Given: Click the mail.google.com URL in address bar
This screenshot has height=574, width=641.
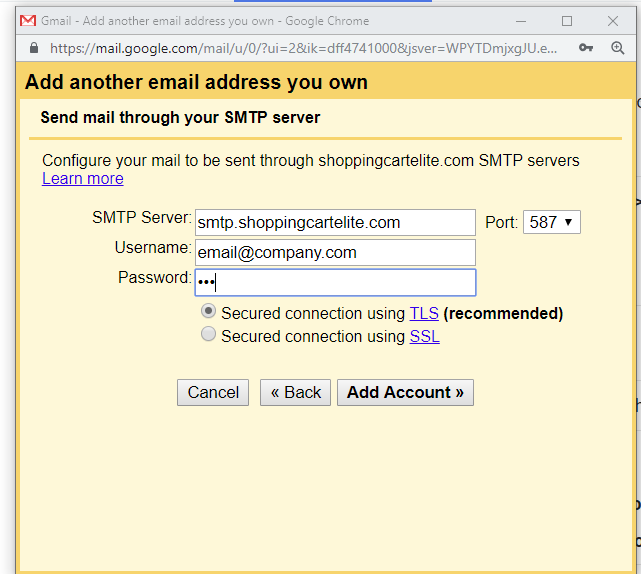Looking at the screenshot, I should [x=303, y=48].
